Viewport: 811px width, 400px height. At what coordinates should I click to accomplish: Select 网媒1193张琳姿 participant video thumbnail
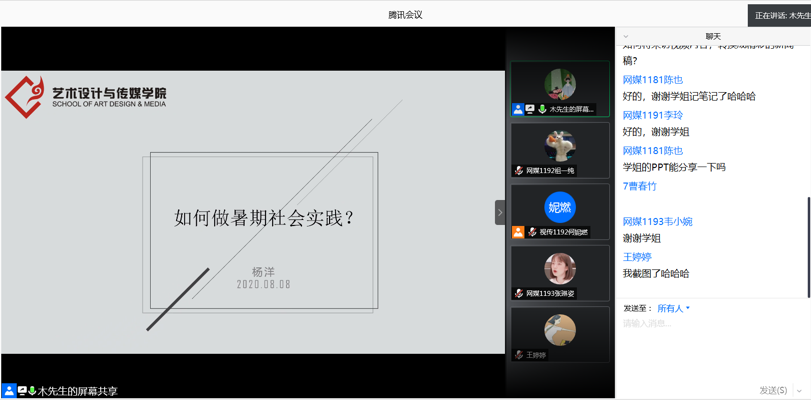click(x=560, y=270)
